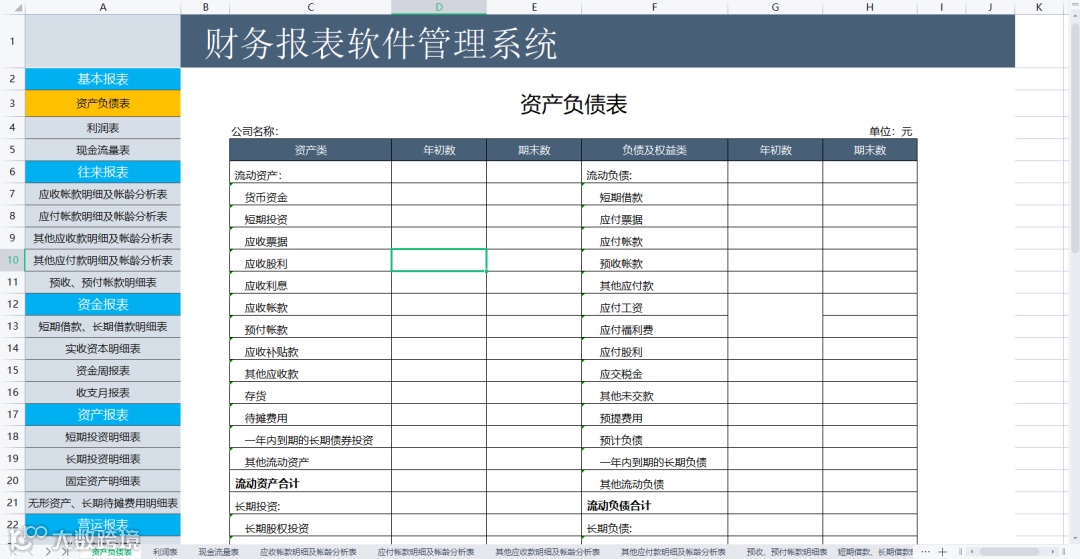
Task: Select the 长期股权投资 cell
Action: [x=311, y=525]
